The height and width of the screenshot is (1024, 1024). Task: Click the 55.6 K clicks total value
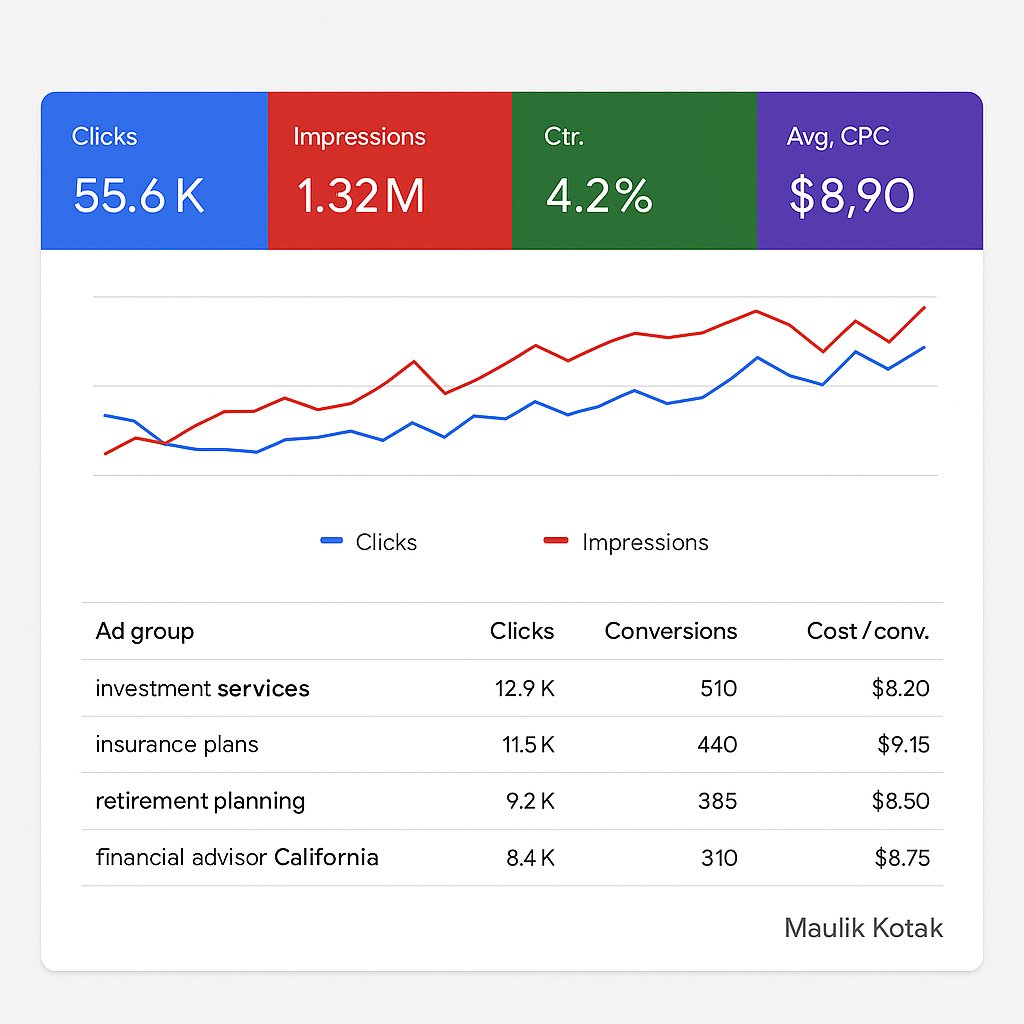138,196
